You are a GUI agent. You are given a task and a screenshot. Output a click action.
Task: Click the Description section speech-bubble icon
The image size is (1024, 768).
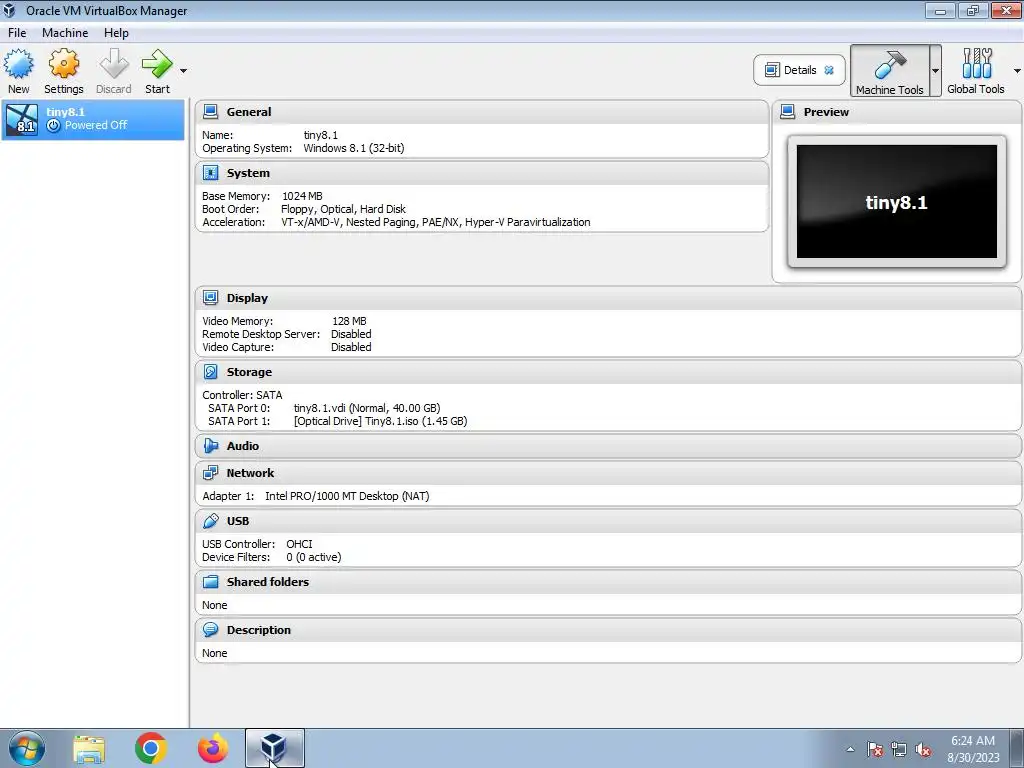coord(210,630)
